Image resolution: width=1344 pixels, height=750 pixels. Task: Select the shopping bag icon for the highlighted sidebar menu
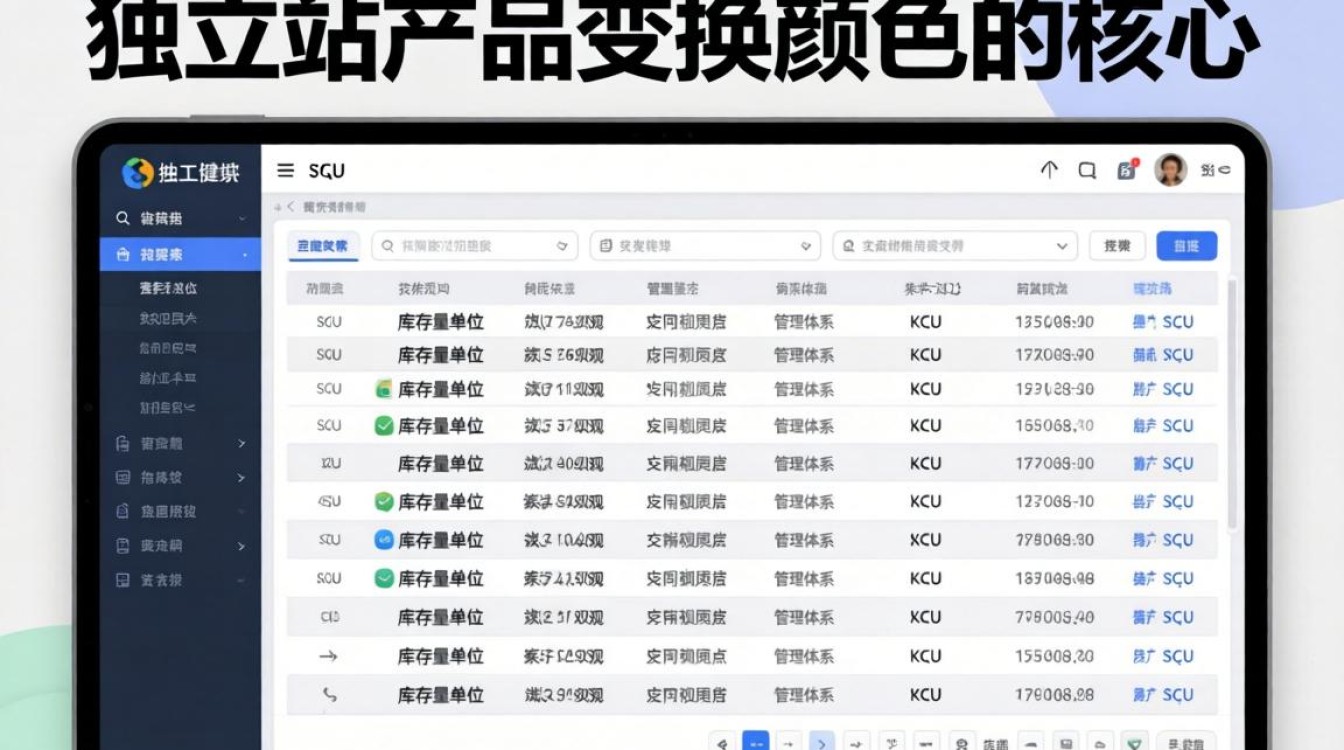(124, 254)
